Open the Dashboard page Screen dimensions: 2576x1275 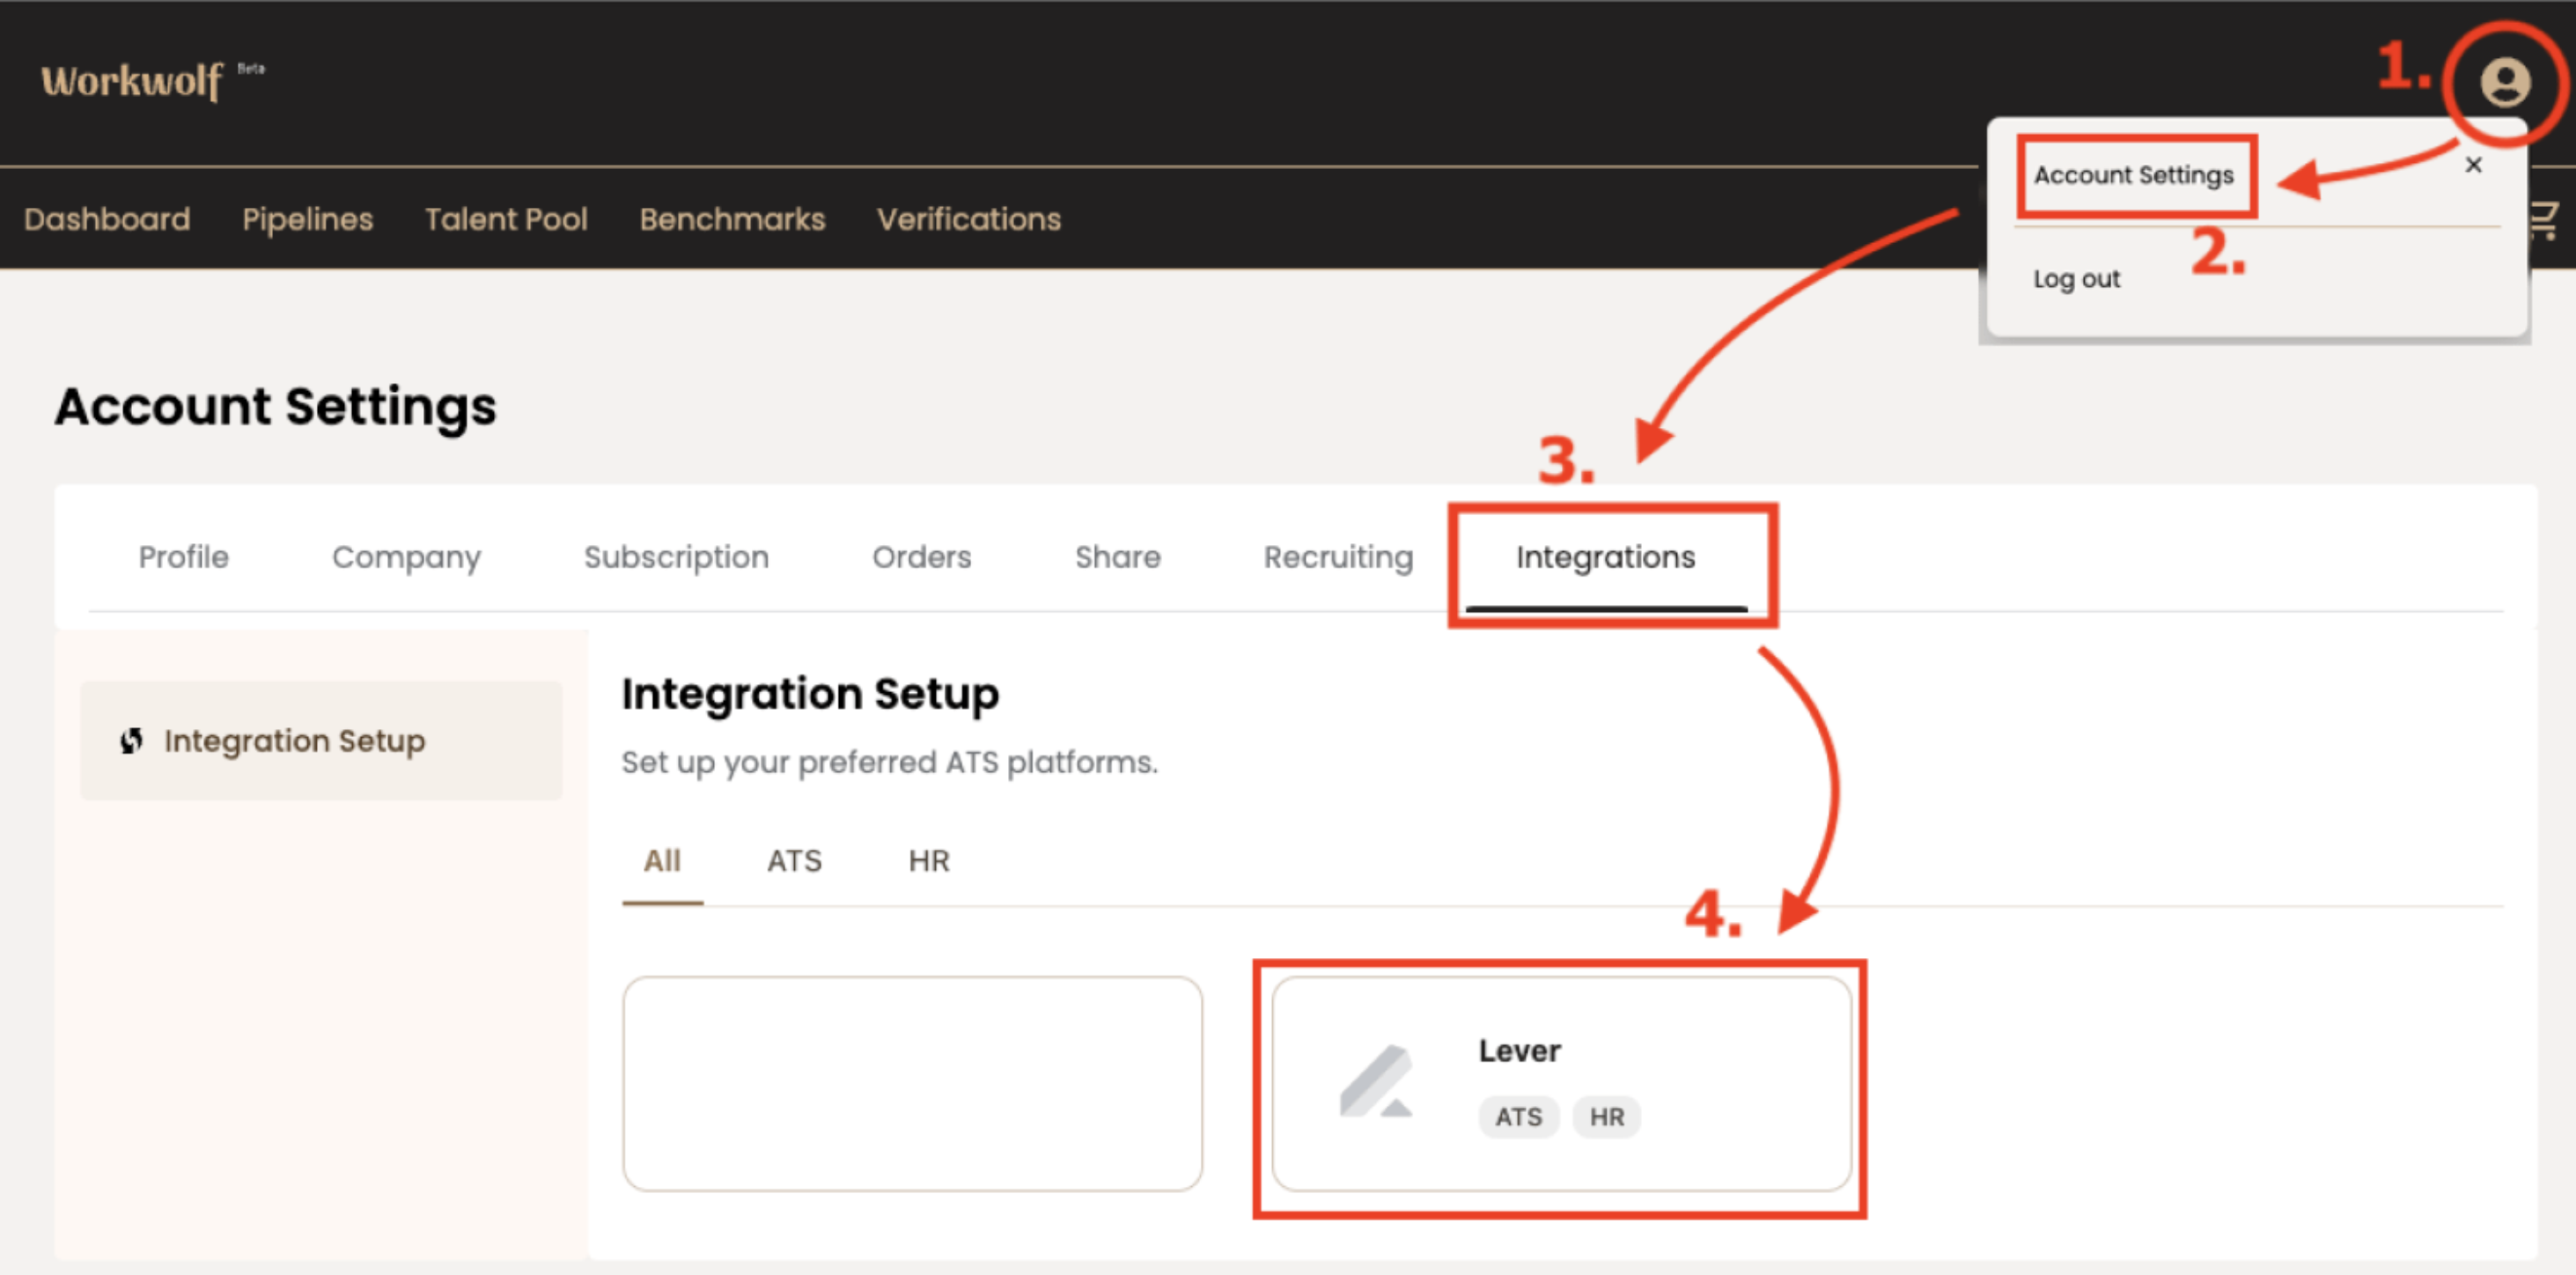click(x=107, y=219)
